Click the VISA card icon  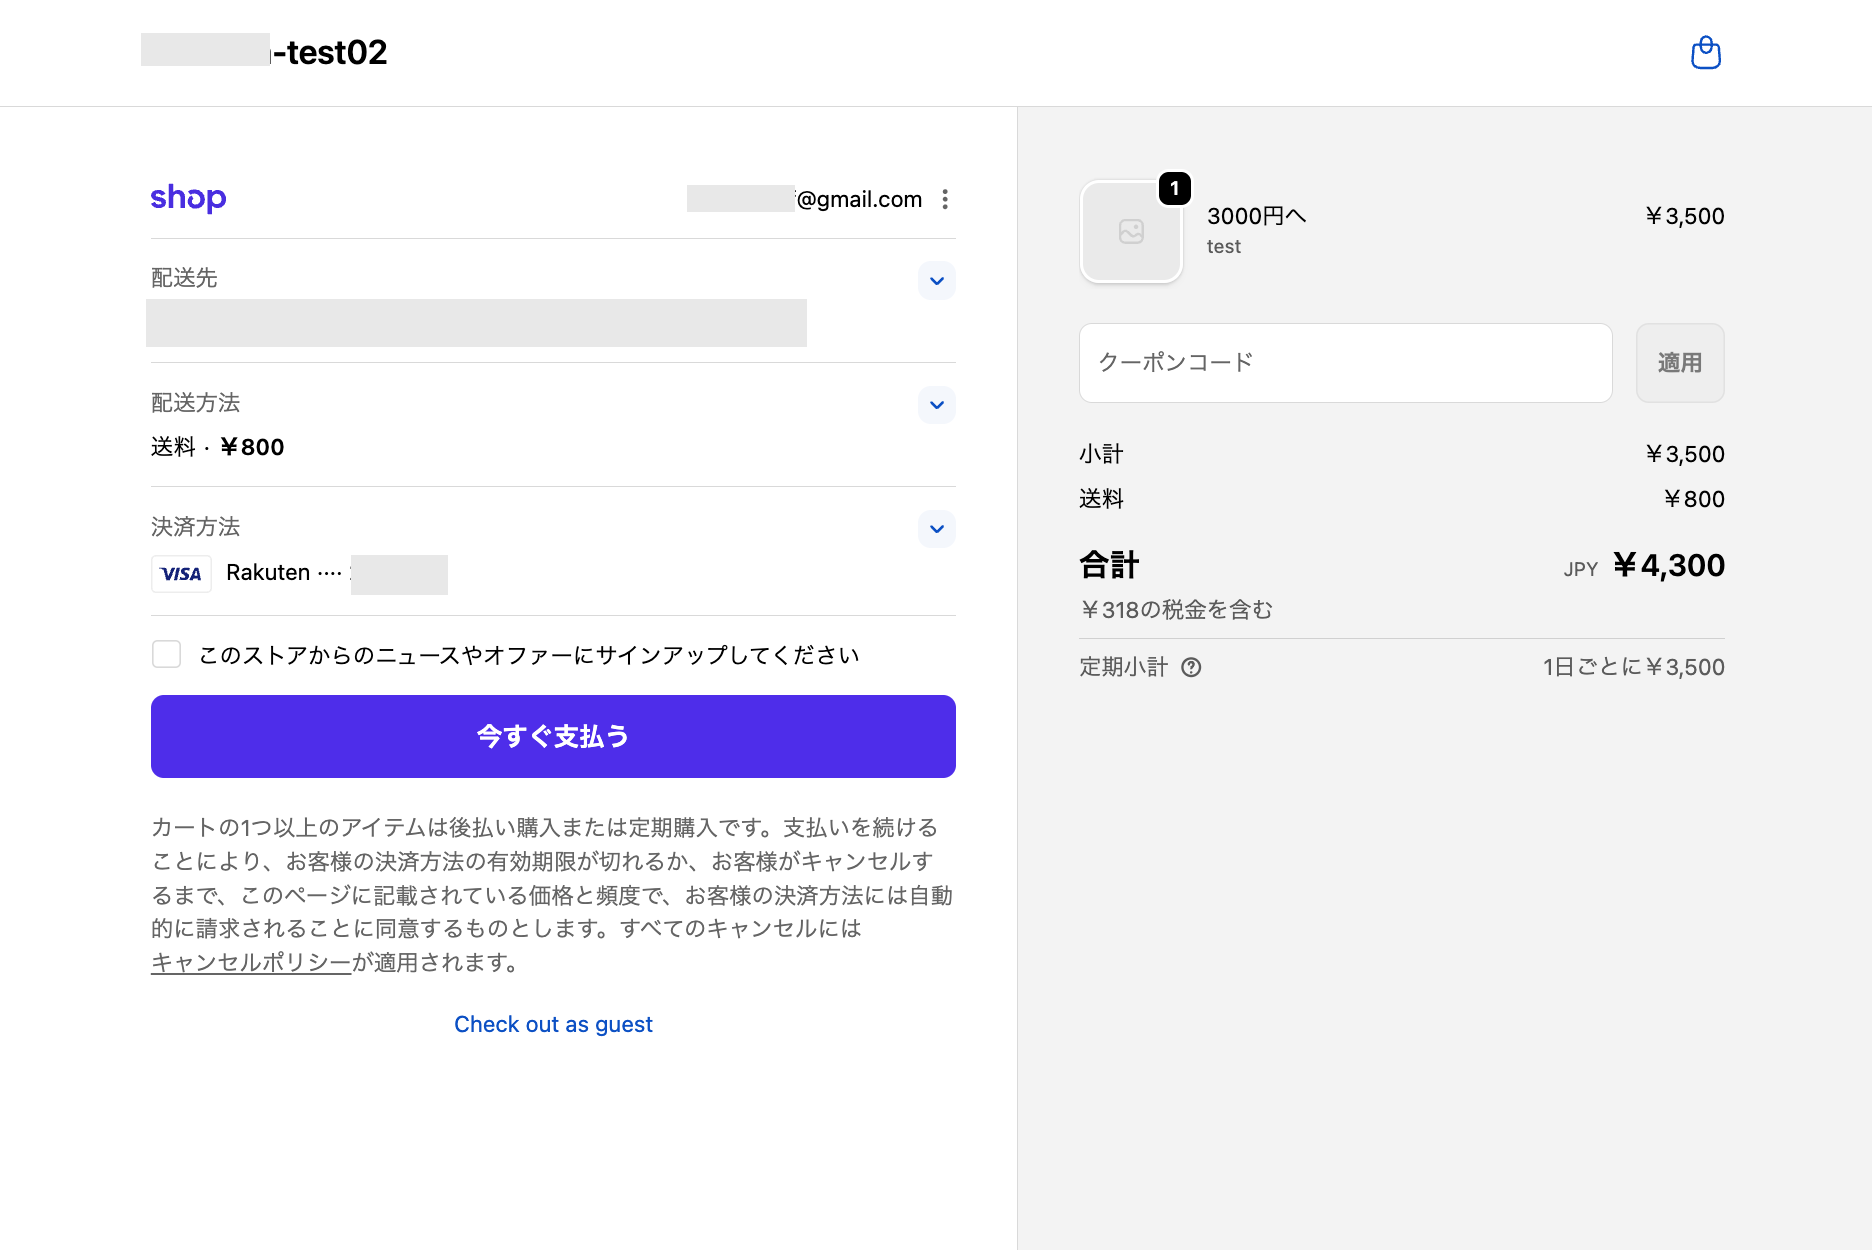click(181, 574)
